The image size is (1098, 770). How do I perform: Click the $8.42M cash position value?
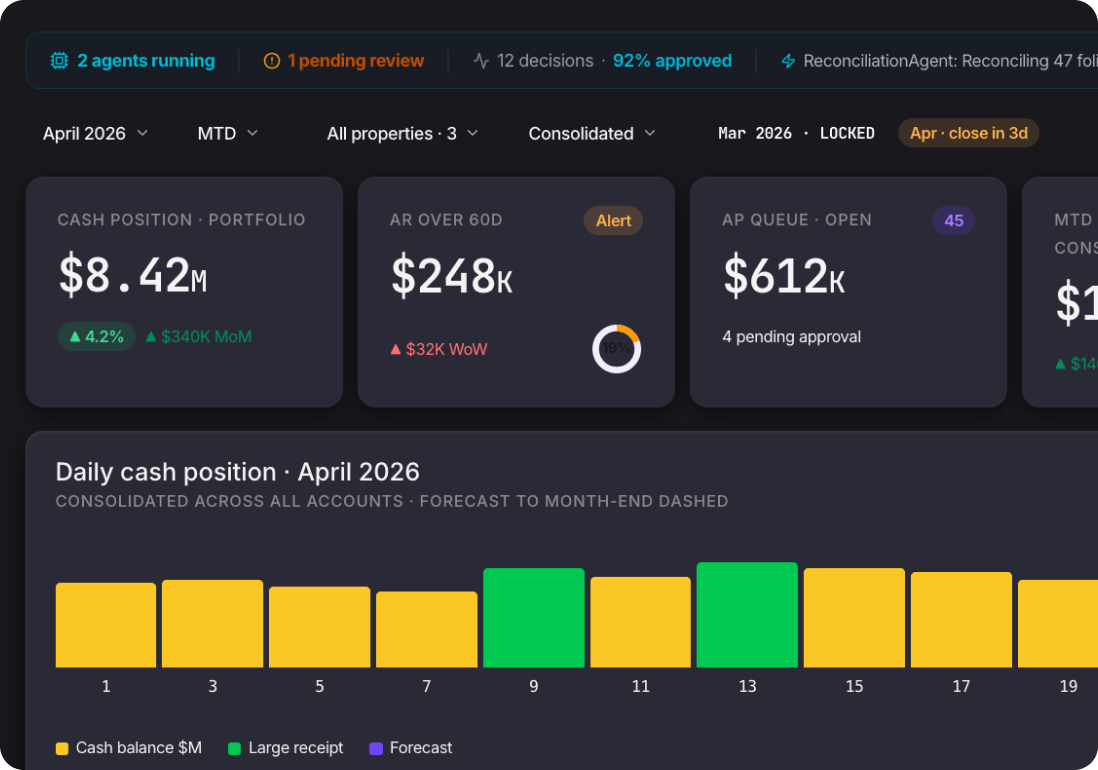pos(133,275)
